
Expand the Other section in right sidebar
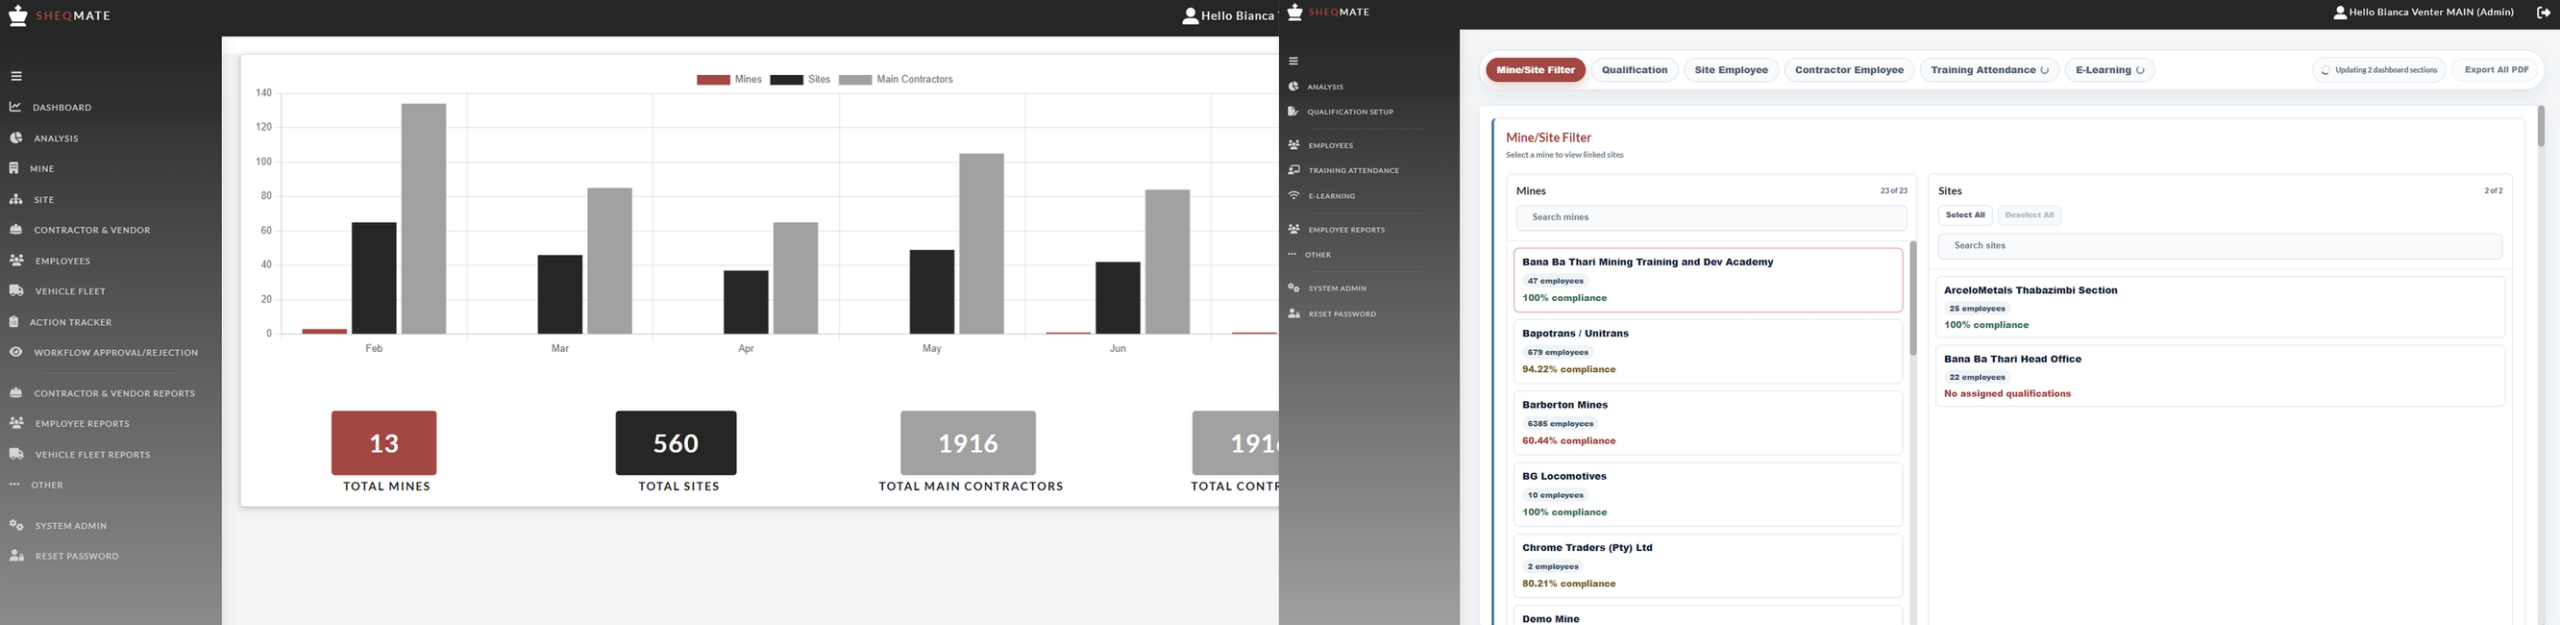pos(1310,255)
